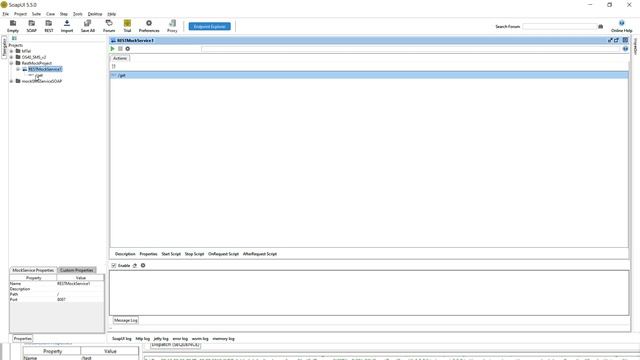The image size is (640, 360).
Task: Open the SoapUI log tab
Action: click(x=122, y=339)
